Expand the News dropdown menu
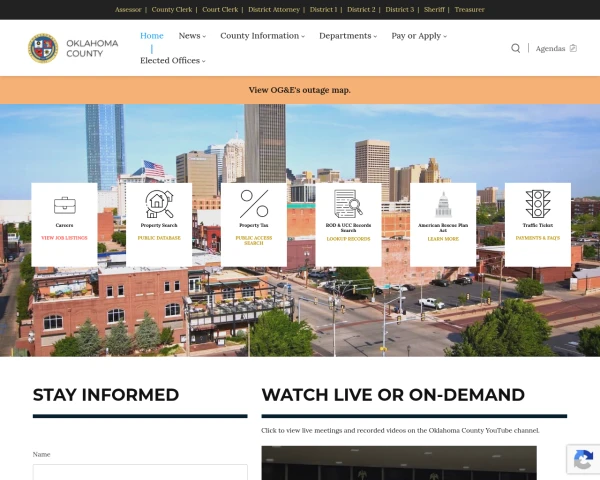The image size is (600, 480). (192, 36)
